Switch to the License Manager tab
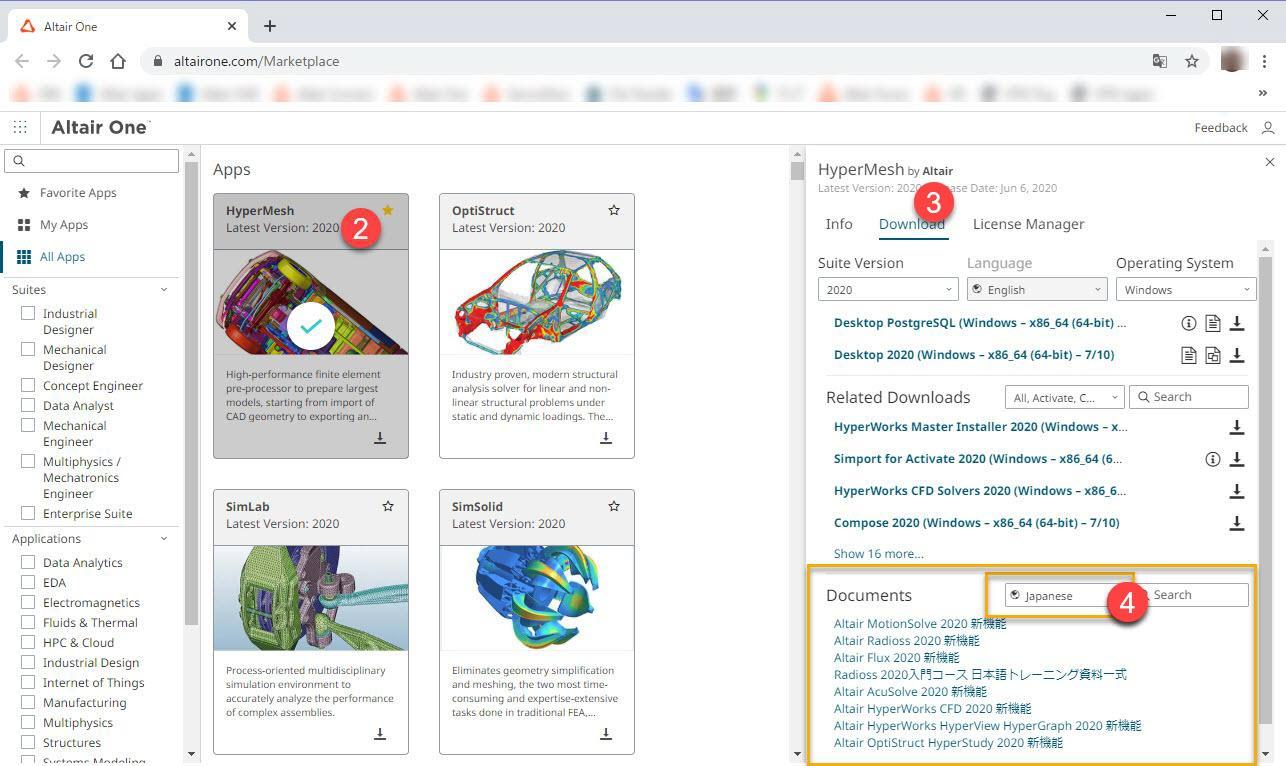The image size is (1286, 766). tap(1028, 224)
